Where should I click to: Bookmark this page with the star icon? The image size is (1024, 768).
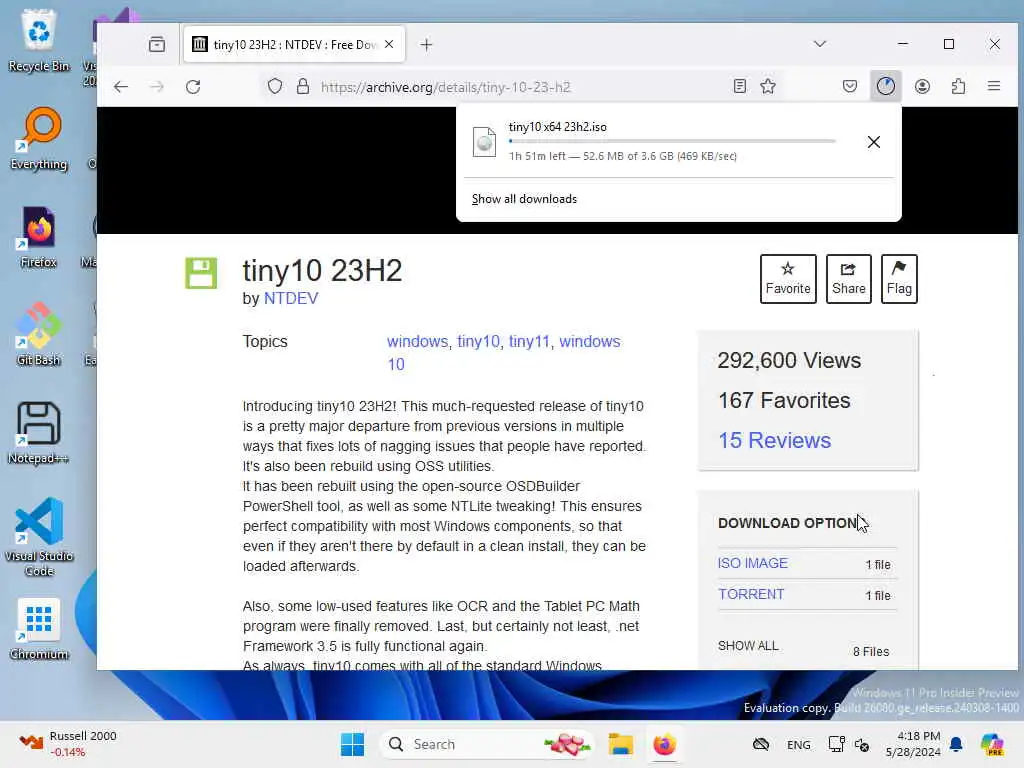coord(768,86)
